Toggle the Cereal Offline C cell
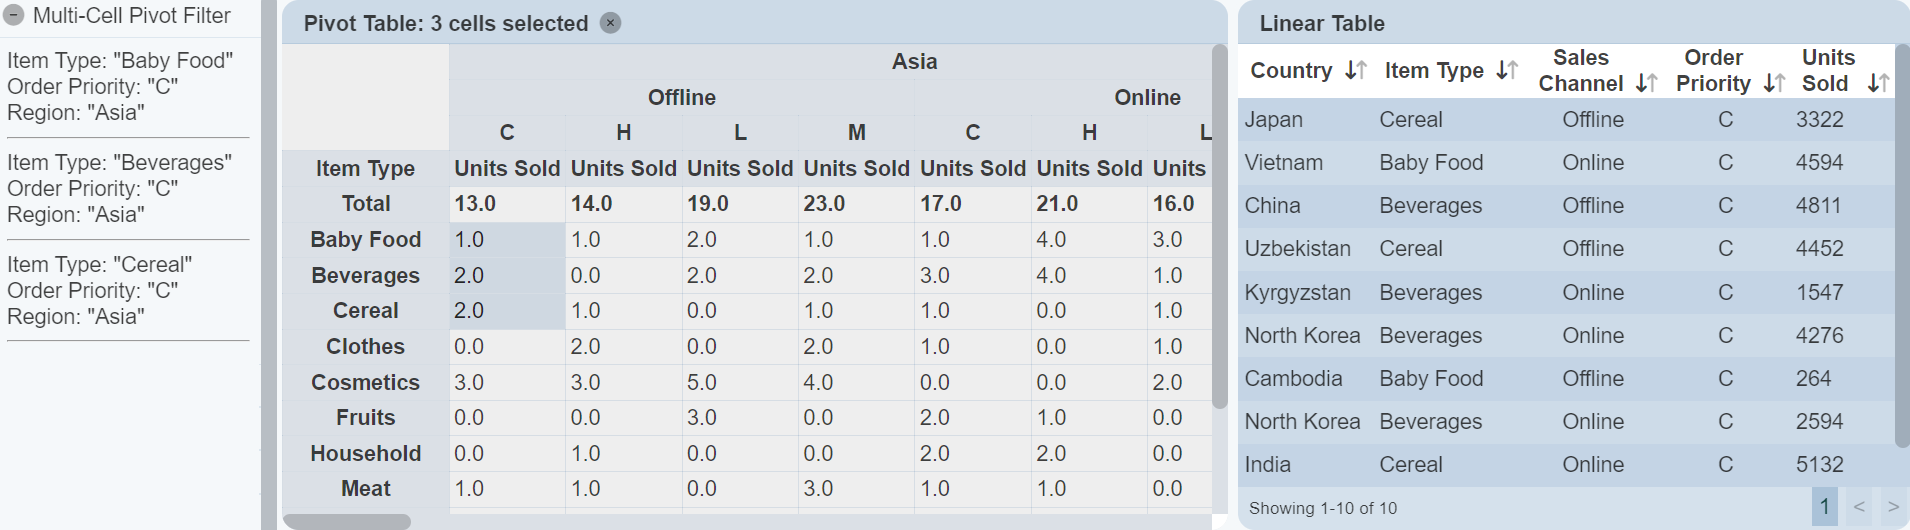Screen dimensions: 1910x530 pyautogui.click(x=507, y=311)
